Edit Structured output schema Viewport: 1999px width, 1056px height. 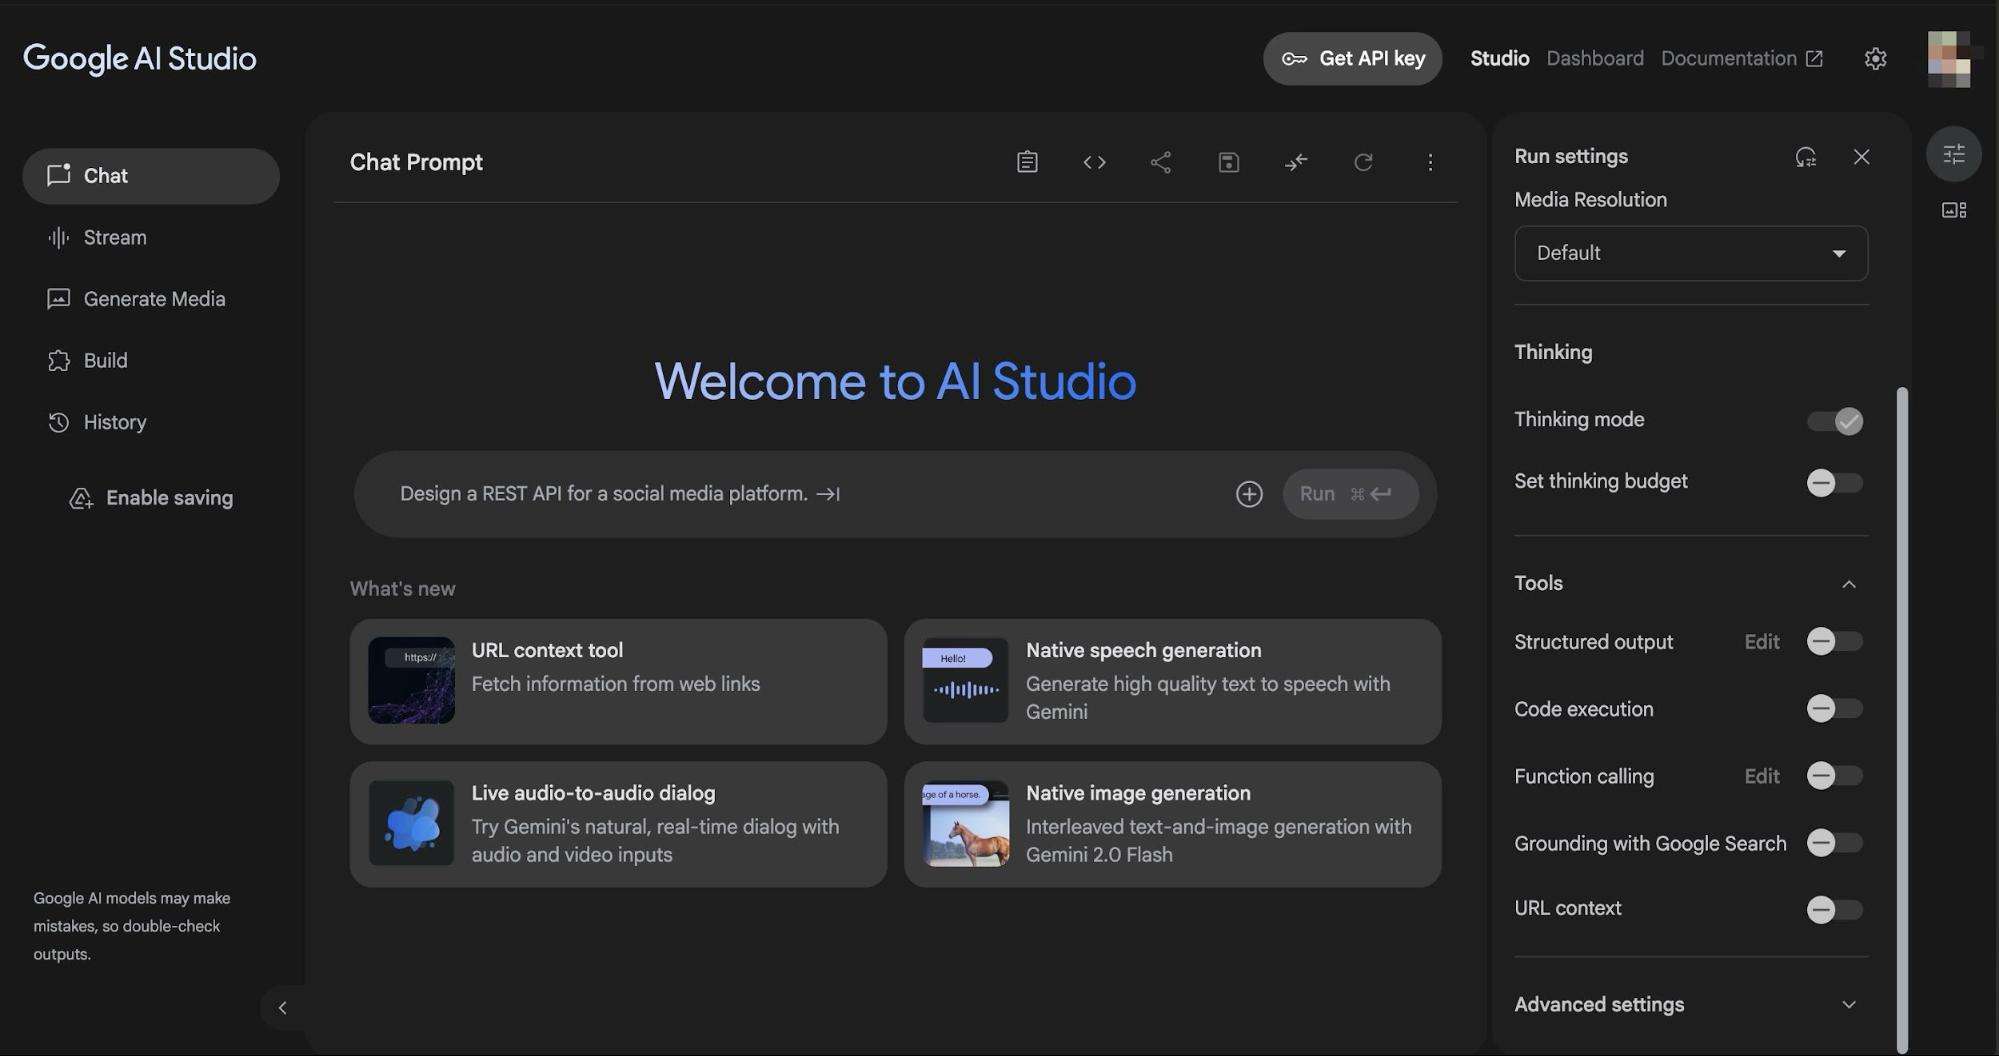(x=1762, y=642)
